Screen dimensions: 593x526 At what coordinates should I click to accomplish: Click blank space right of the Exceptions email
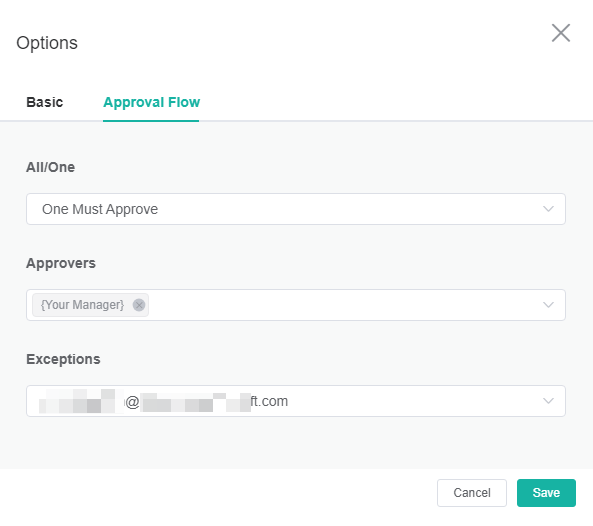tap(412, 401)
